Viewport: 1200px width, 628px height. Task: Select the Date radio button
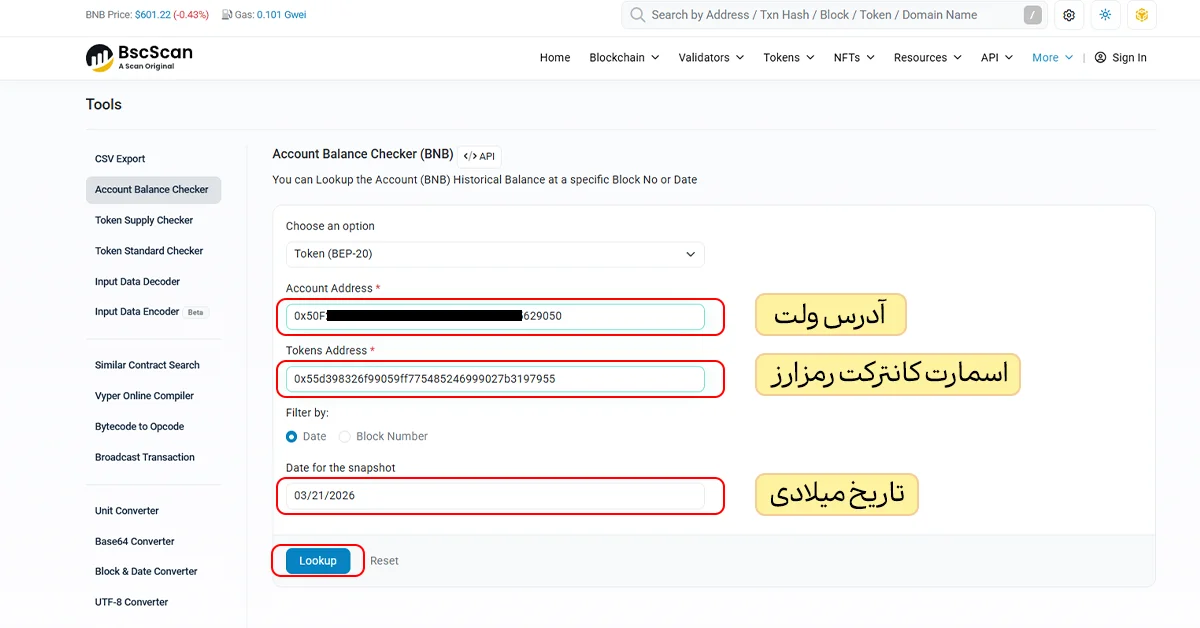click(292, 436)
